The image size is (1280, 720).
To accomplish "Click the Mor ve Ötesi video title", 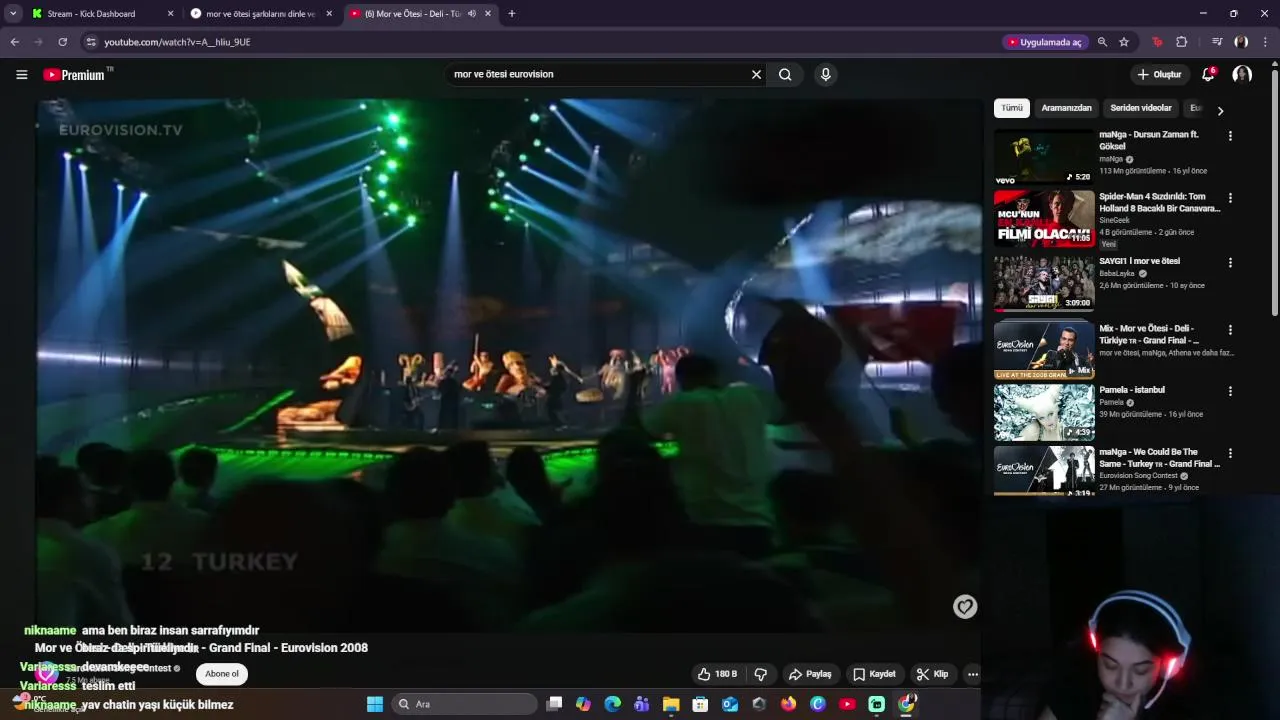I will click(201, 648).
